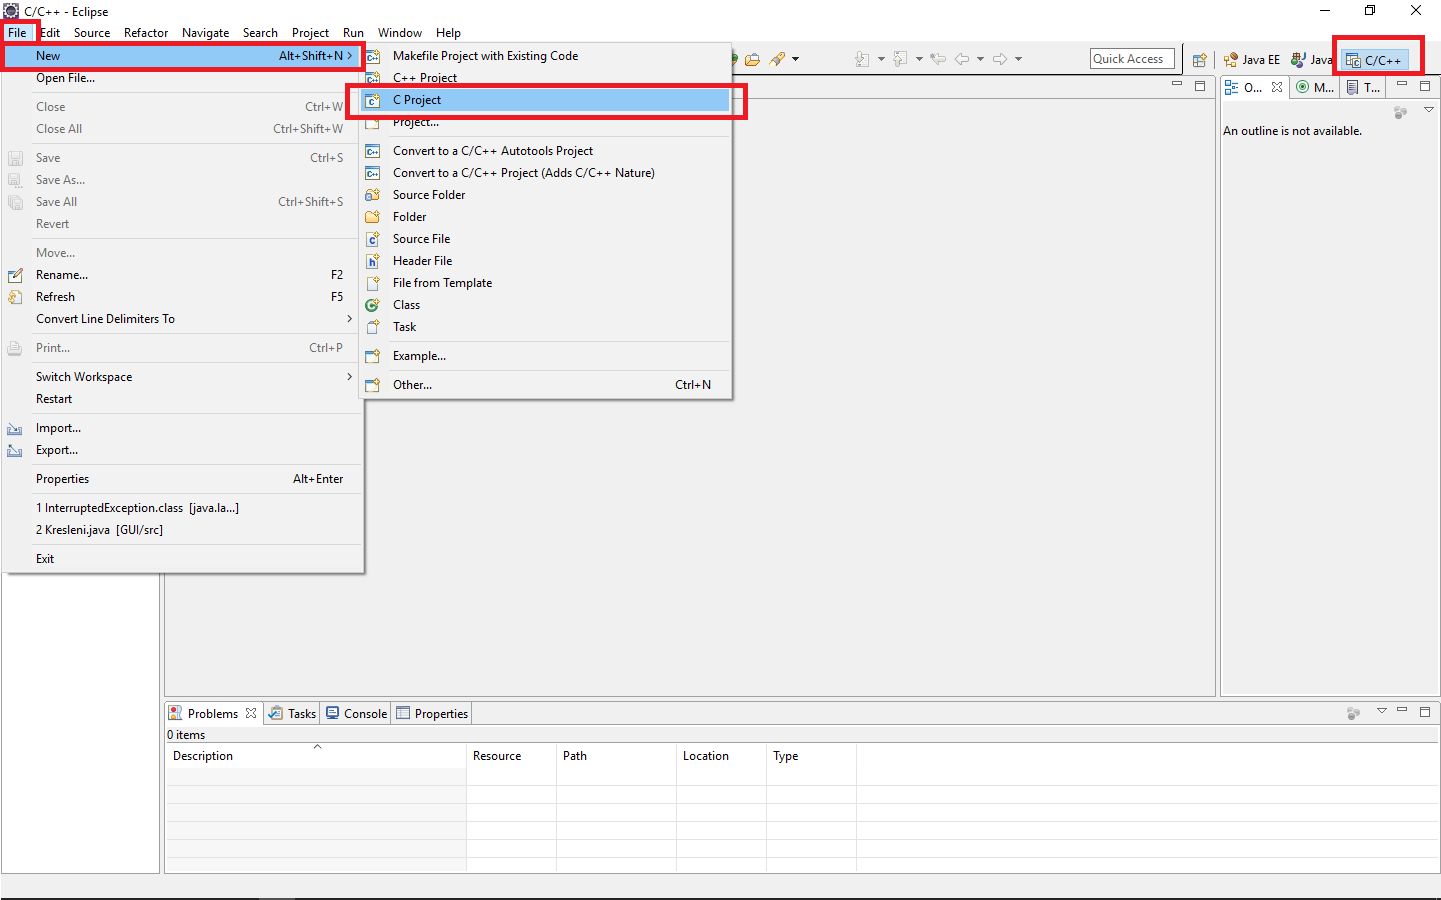Open the view menu icon in the Problems panel
This screenshot has width=1441, height=900.
(x=1381, y=712)
